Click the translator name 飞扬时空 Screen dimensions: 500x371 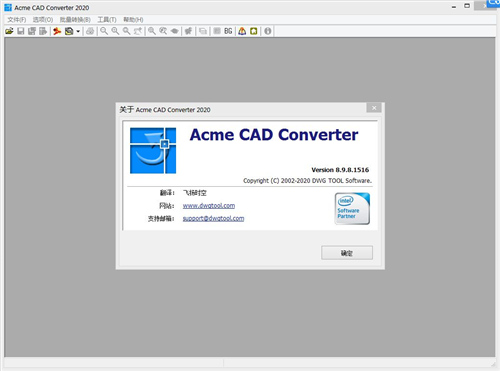(195, 193)
